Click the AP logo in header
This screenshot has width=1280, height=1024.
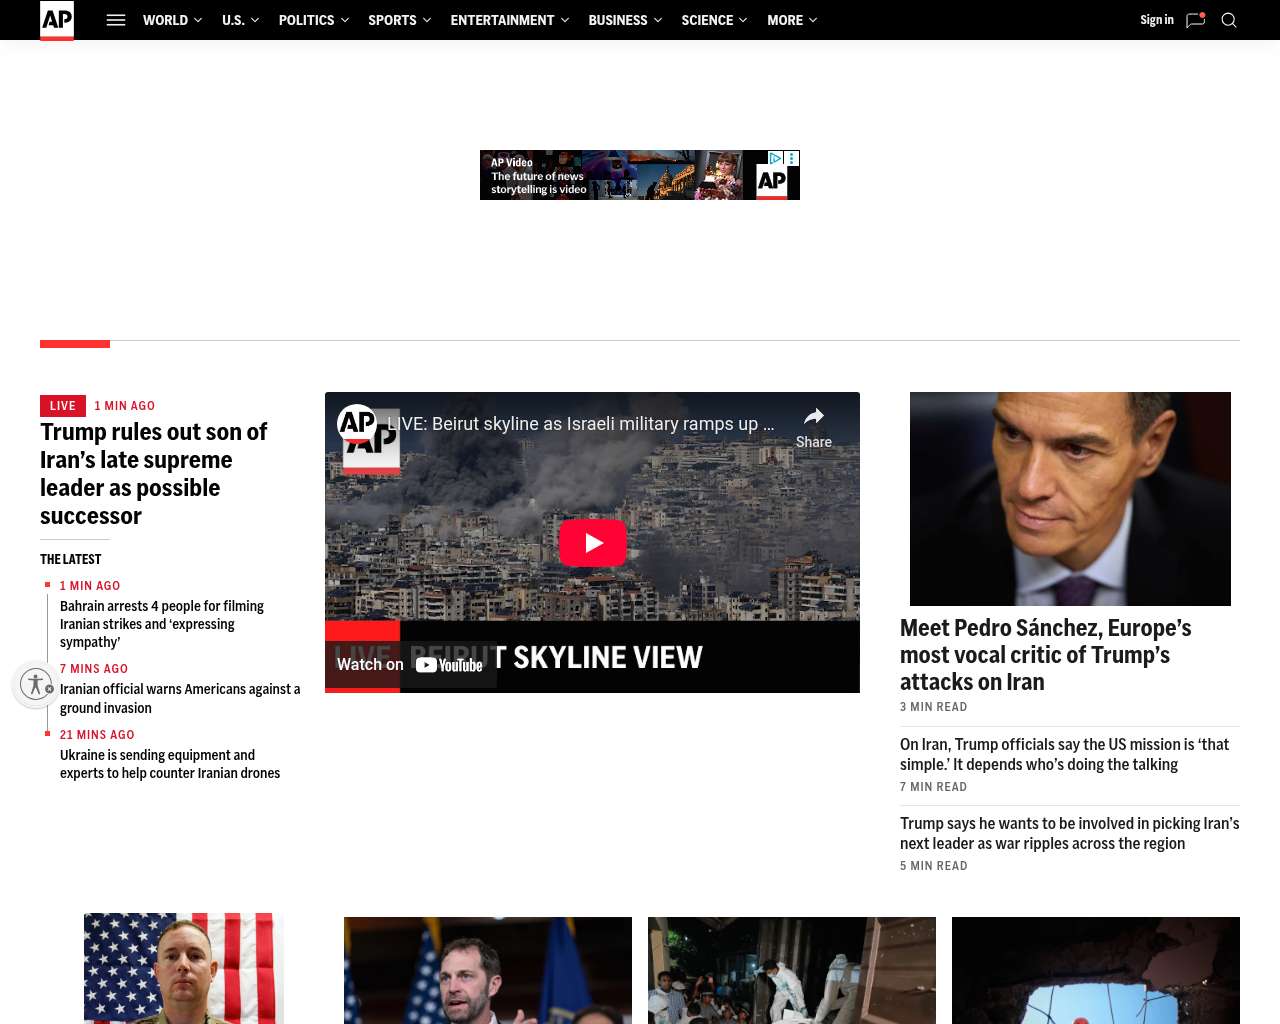point(57,20)
